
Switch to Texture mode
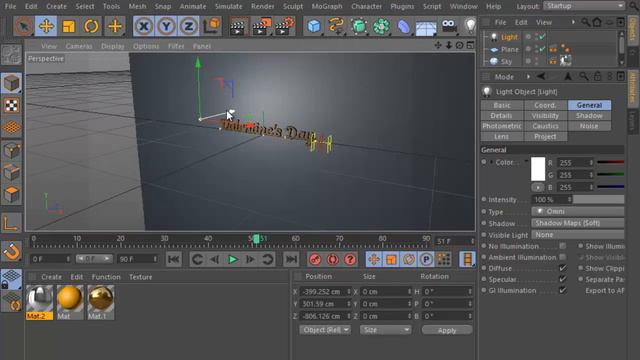click(x=11, y=105)
